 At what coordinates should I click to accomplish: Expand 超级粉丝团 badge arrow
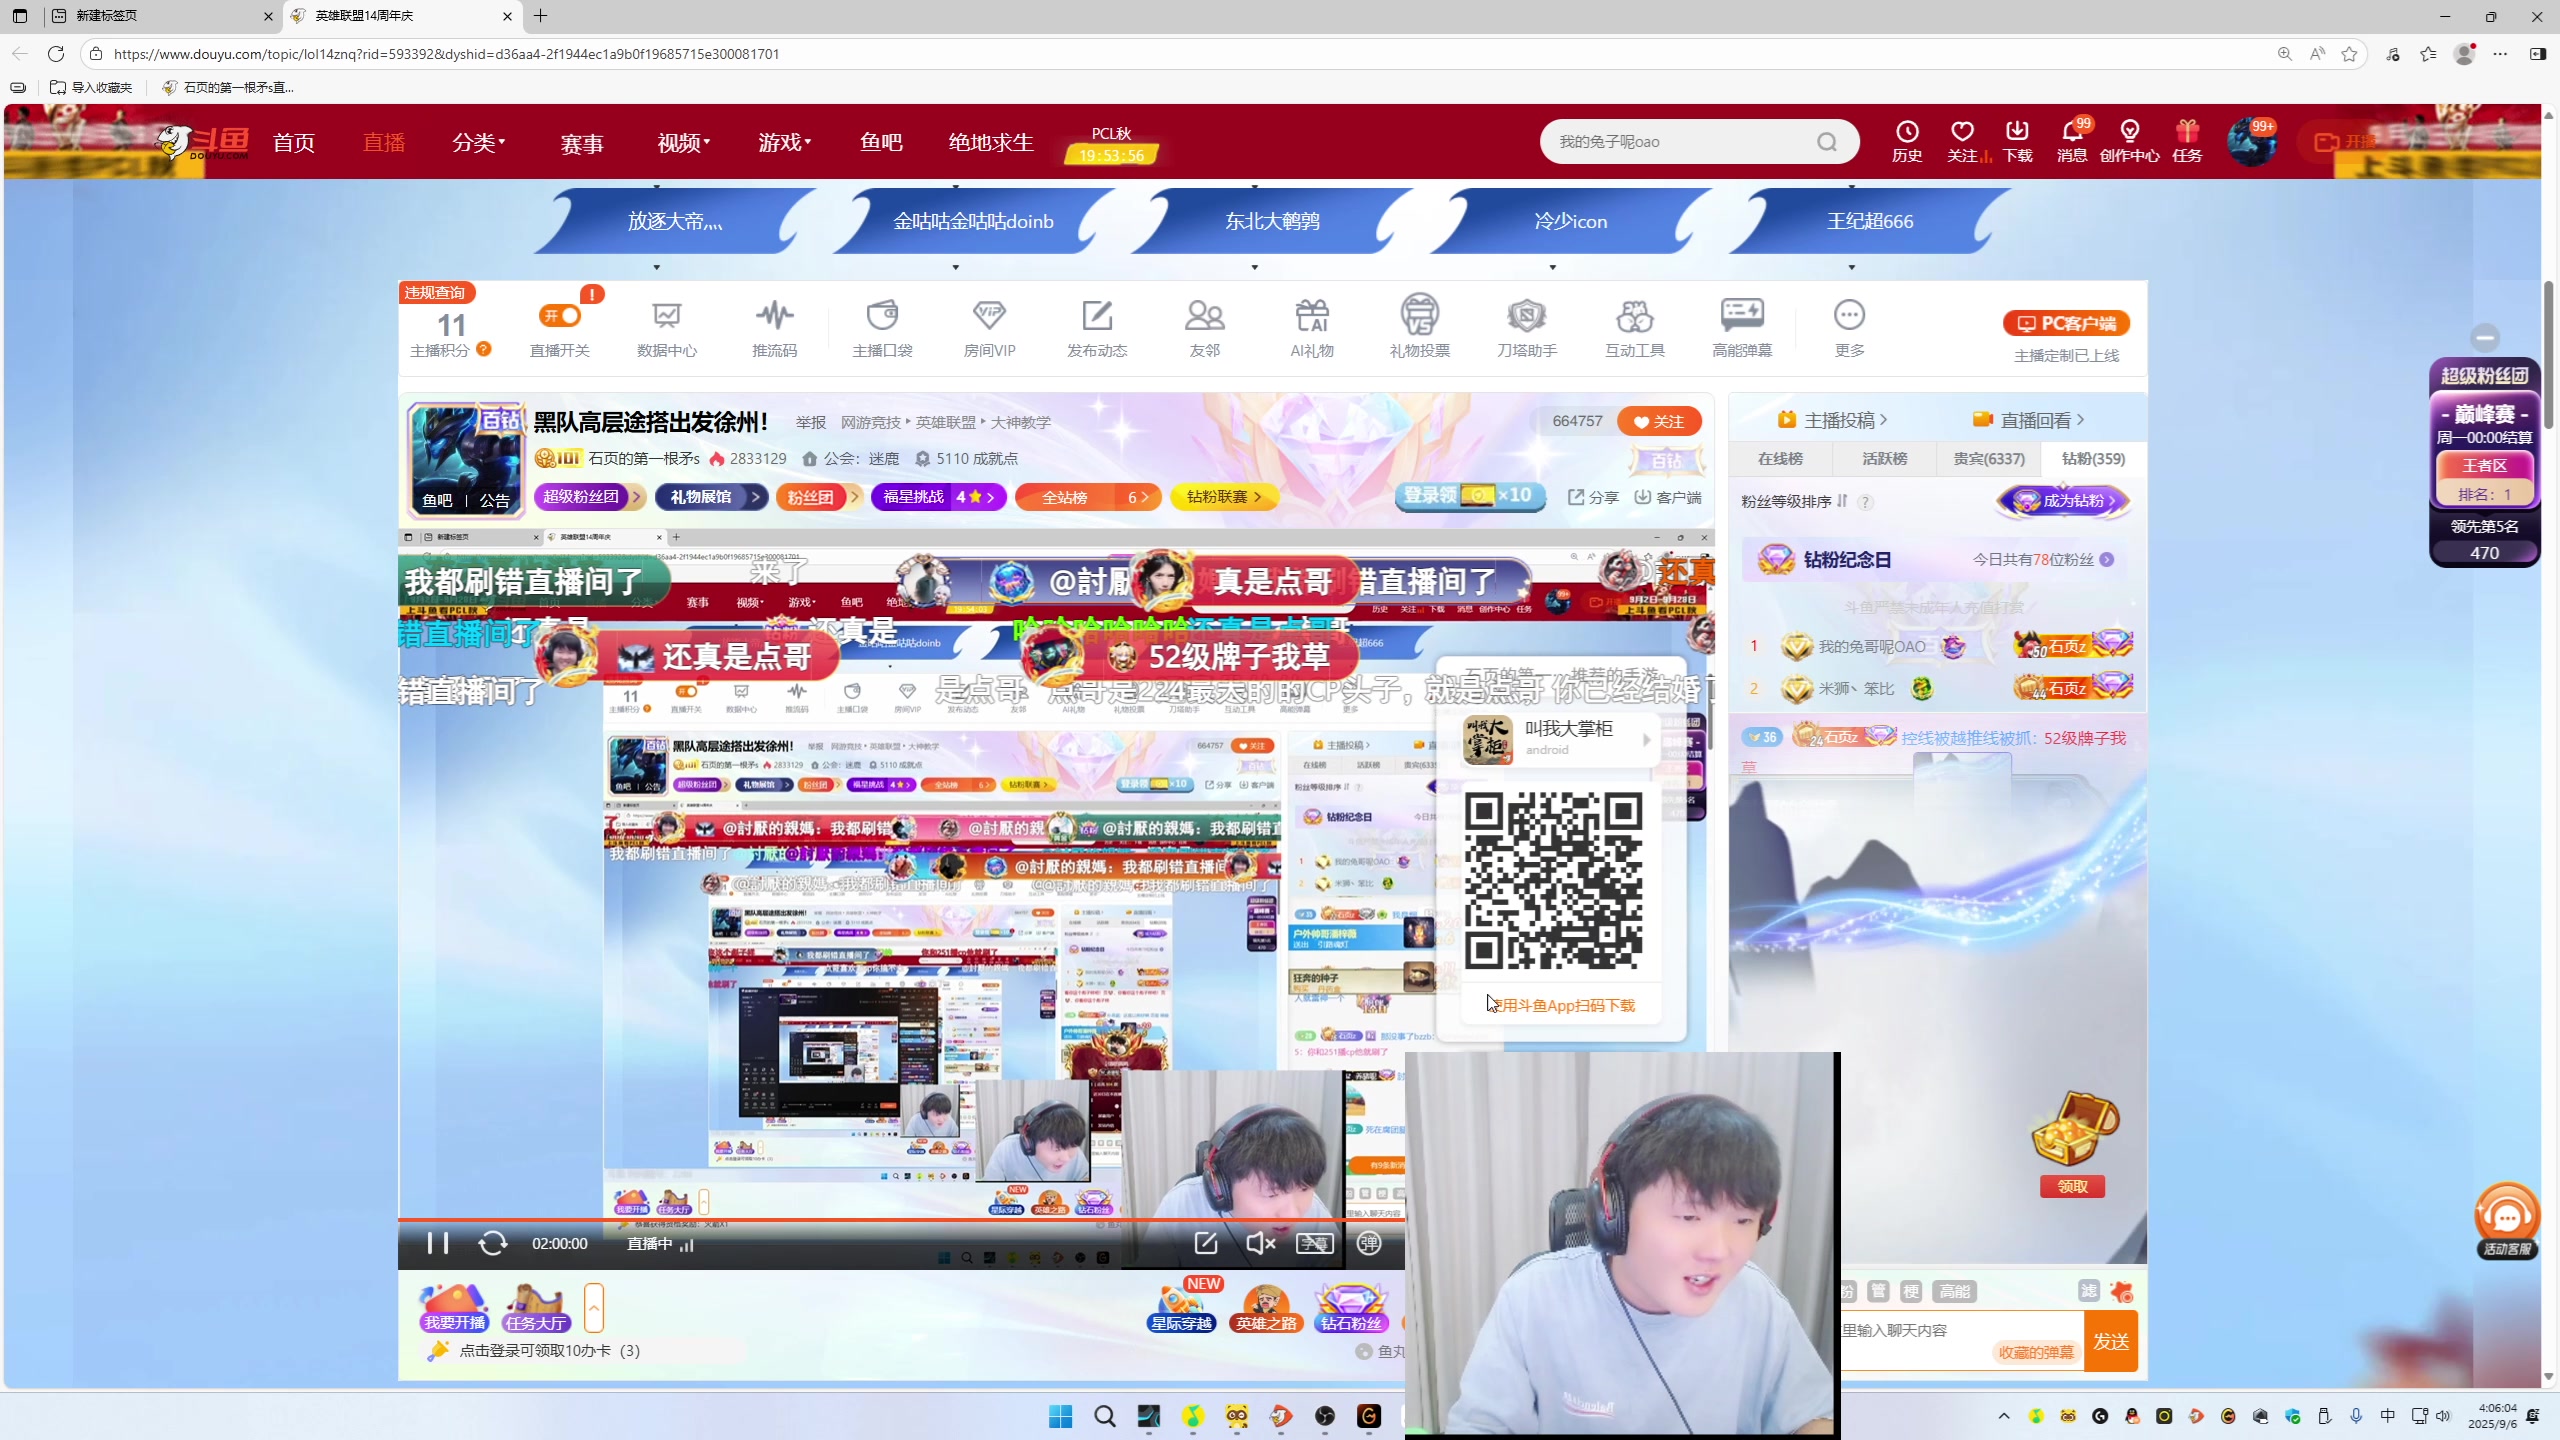(636, 497)
